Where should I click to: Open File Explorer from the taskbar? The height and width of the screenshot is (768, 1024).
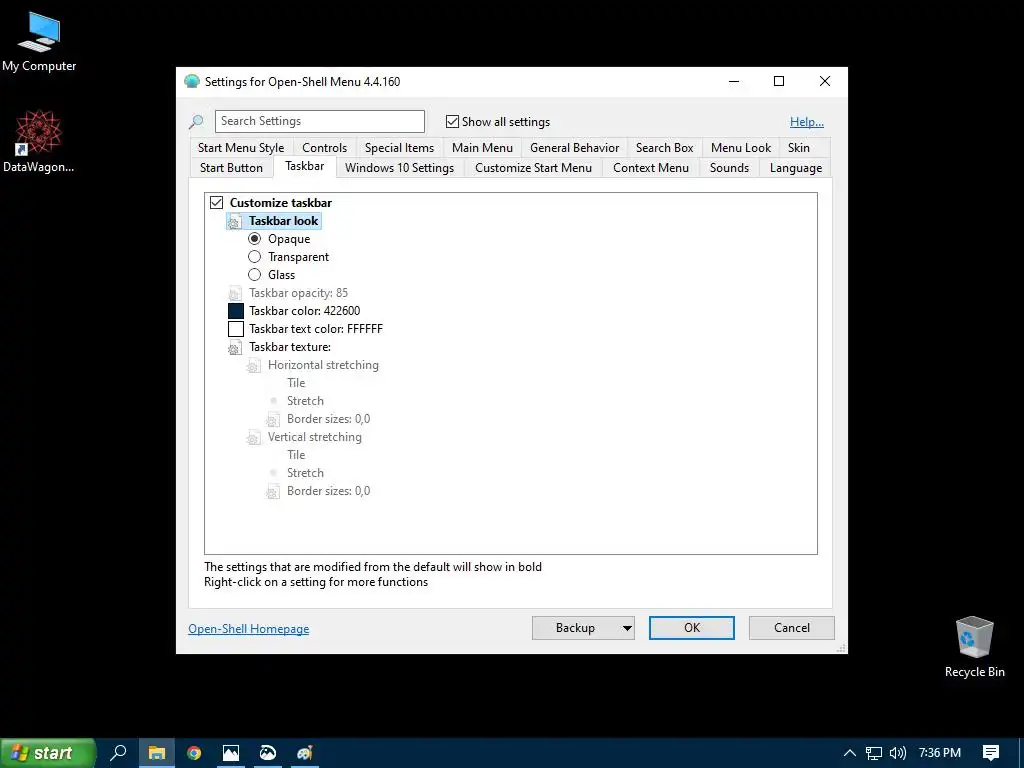pos(157,753)
